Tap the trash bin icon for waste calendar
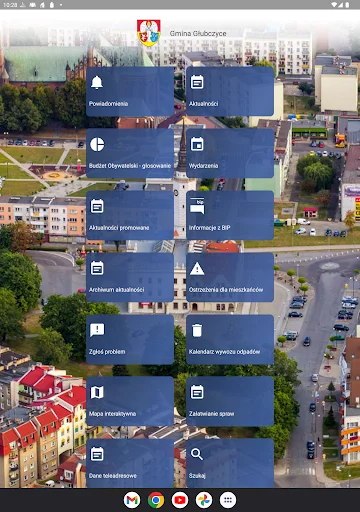 [197, 330]
